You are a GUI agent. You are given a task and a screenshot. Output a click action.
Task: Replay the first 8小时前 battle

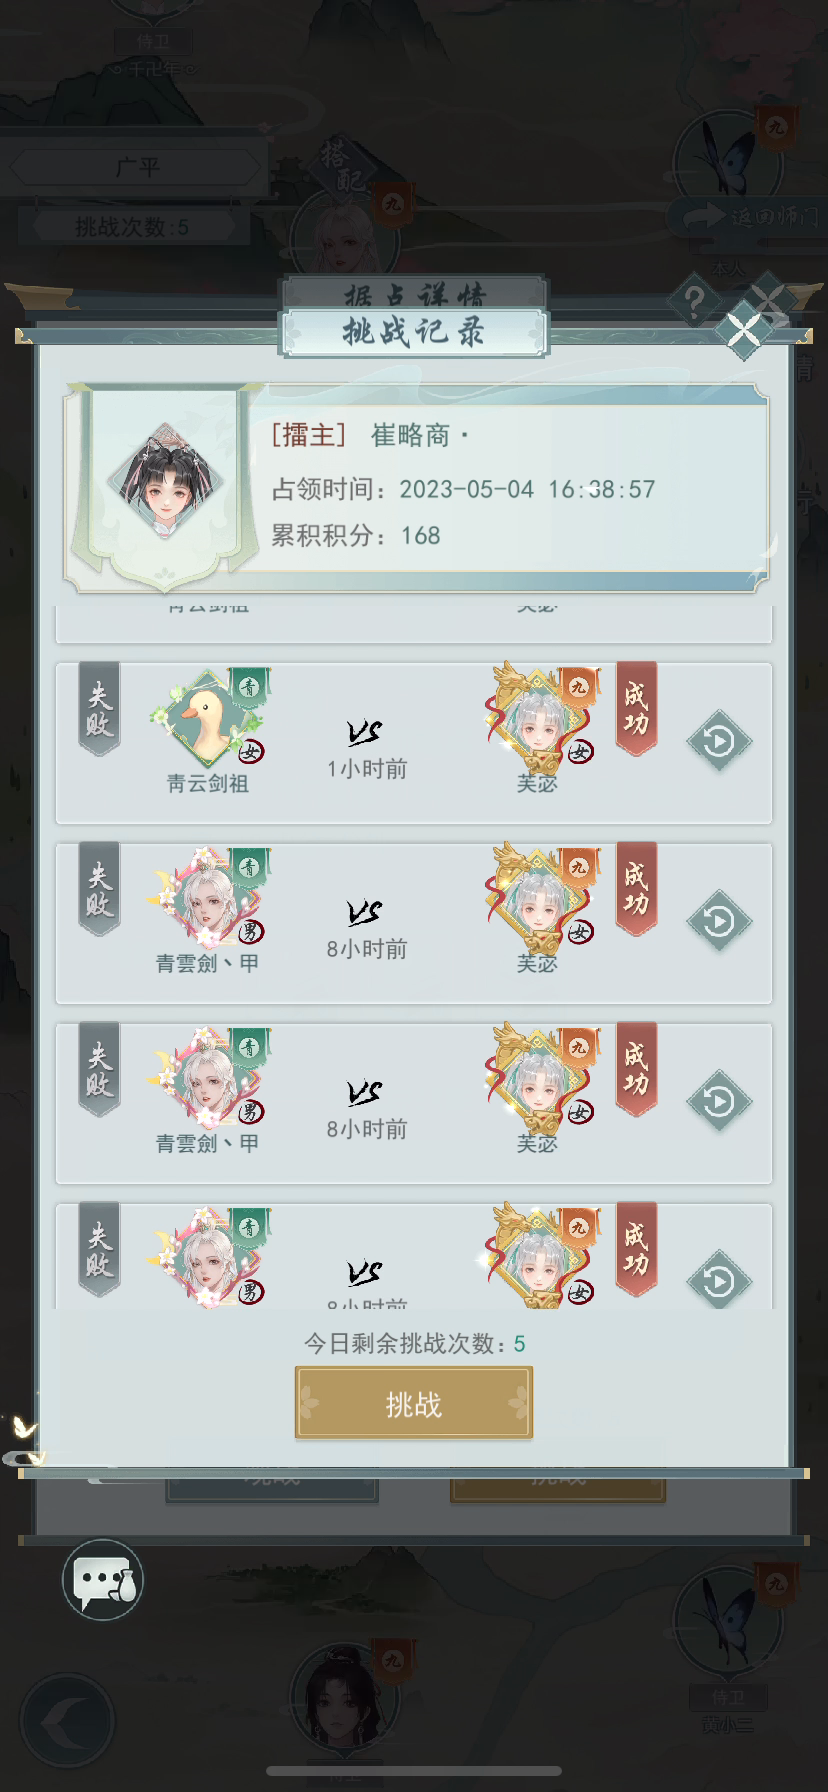point(719,921)
